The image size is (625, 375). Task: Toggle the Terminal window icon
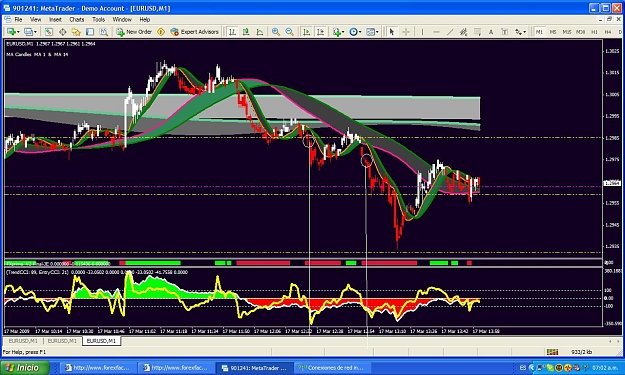[x=90, y=32]
